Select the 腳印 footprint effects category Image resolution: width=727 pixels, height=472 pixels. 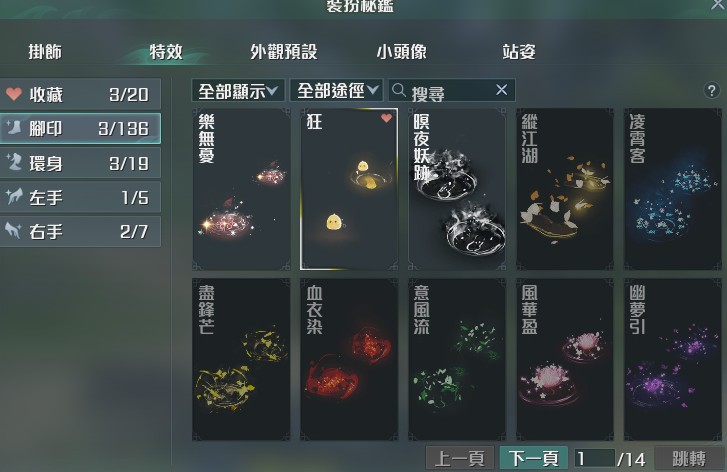point(80,128)
